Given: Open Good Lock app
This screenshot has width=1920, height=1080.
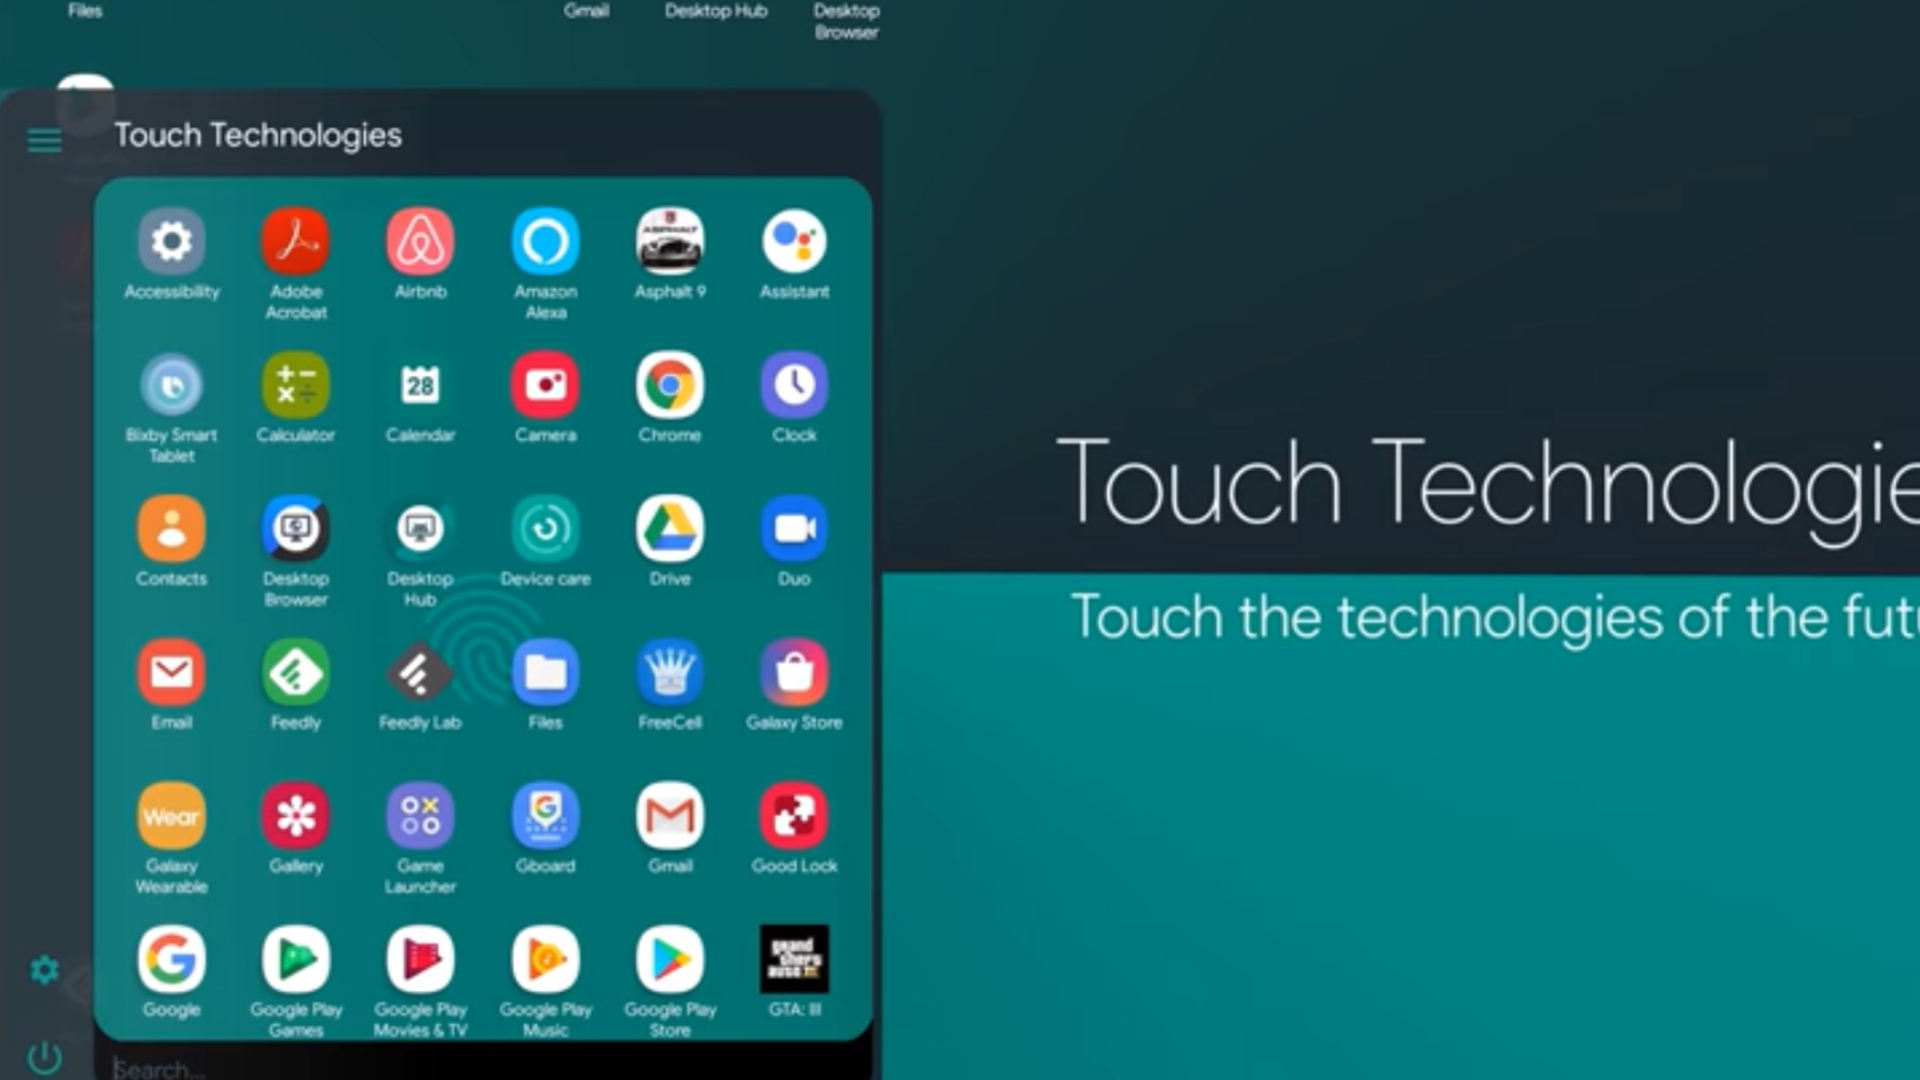Looking at the screenshot, I should point(794,816).
